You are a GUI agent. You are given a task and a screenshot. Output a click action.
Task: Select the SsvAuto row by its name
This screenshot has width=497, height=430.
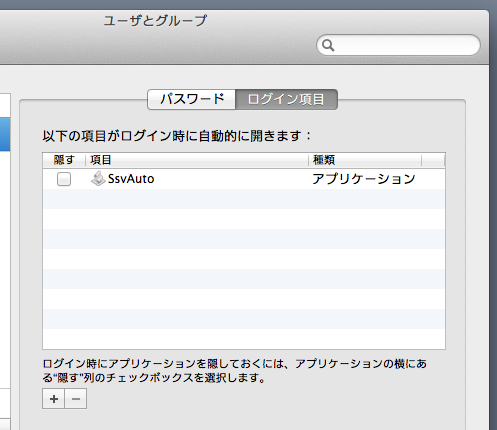click(x=131, y=179)
